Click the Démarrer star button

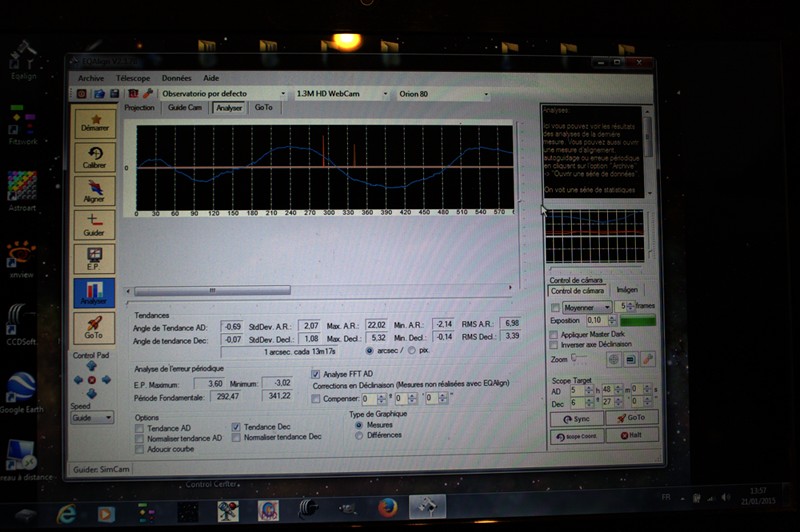(x=94, y=122)
